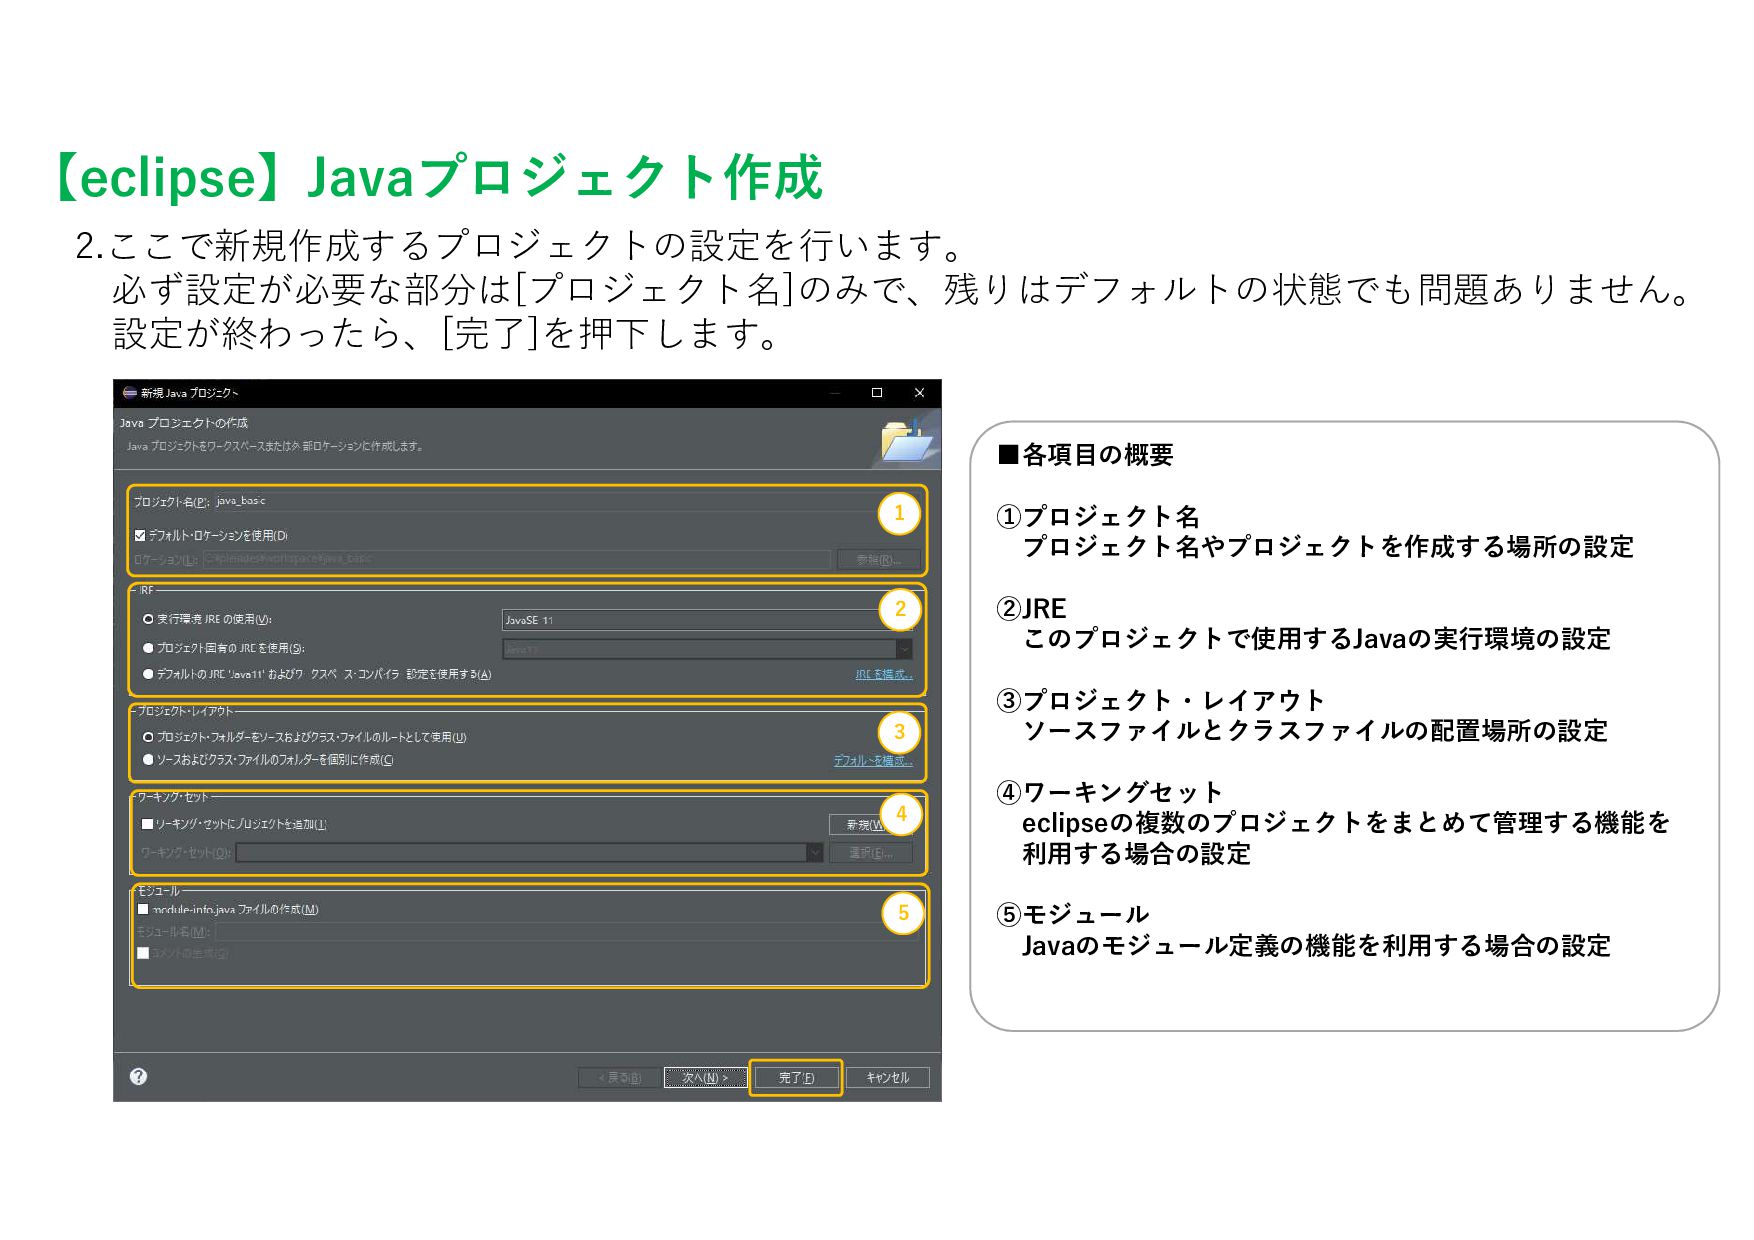Click '④ワーキングセット' in the overview

1110,792
